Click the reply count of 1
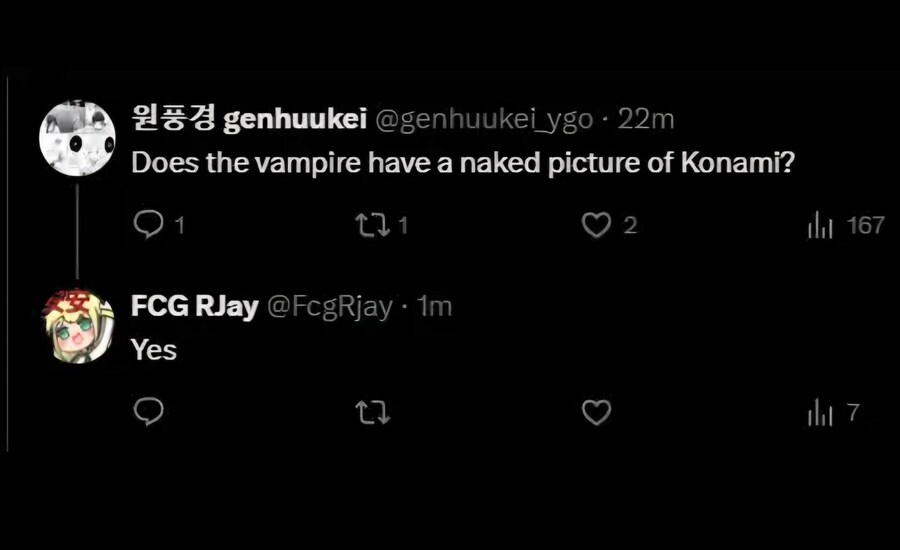Image resolution: width=900 pixels, height=550 pixels. coord(180,225)
